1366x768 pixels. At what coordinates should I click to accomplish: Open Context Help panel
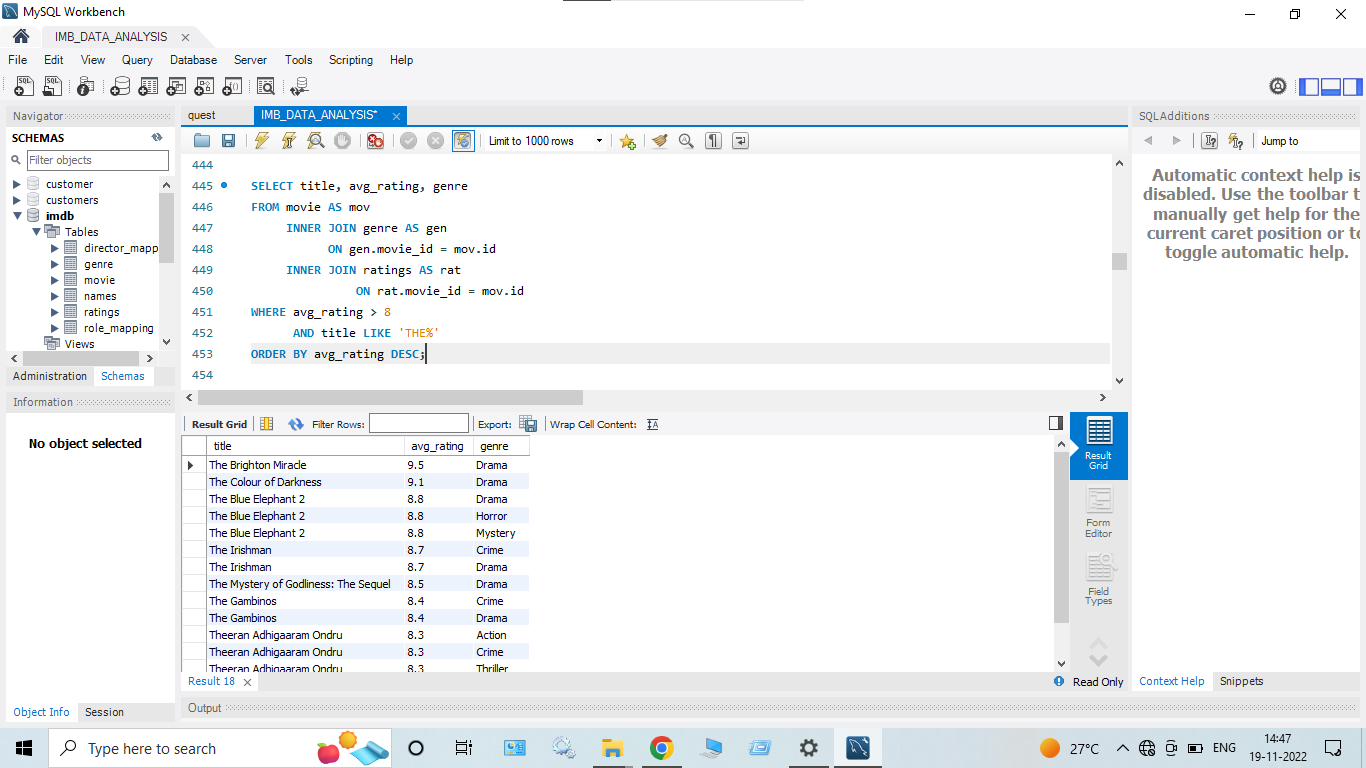1171,681
